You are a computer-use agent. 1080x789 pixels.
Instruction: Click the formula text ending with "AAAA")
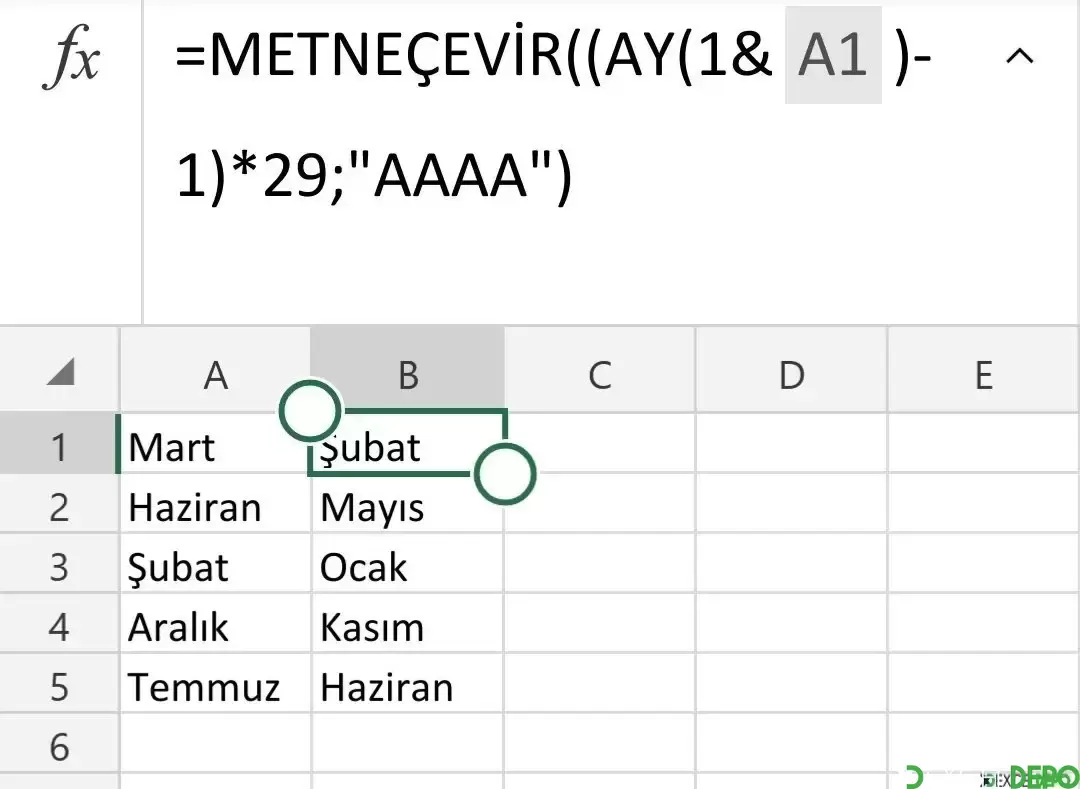pos(374,175)
